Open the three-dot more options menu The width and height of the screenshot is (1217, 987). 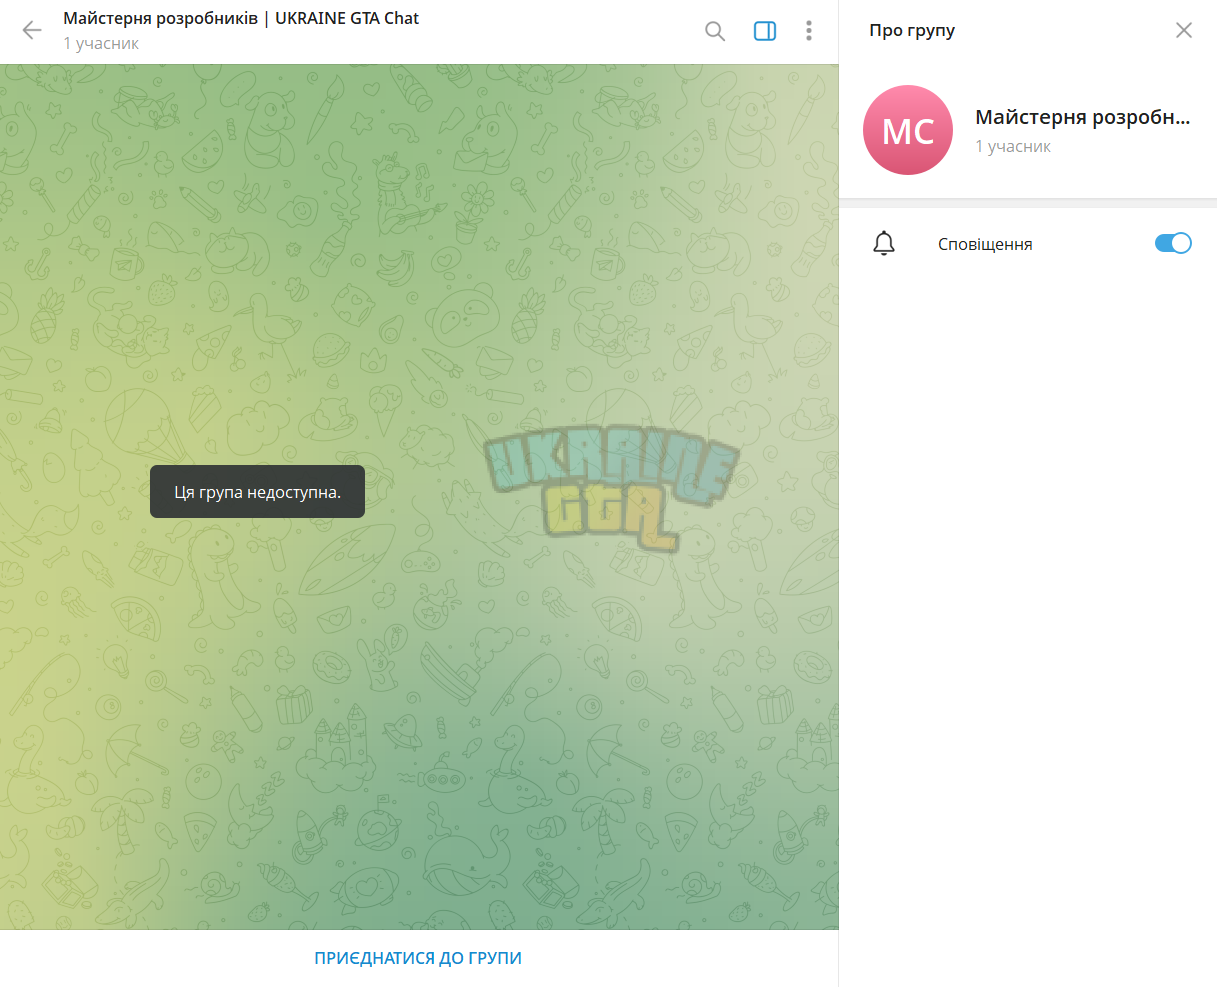809,31
